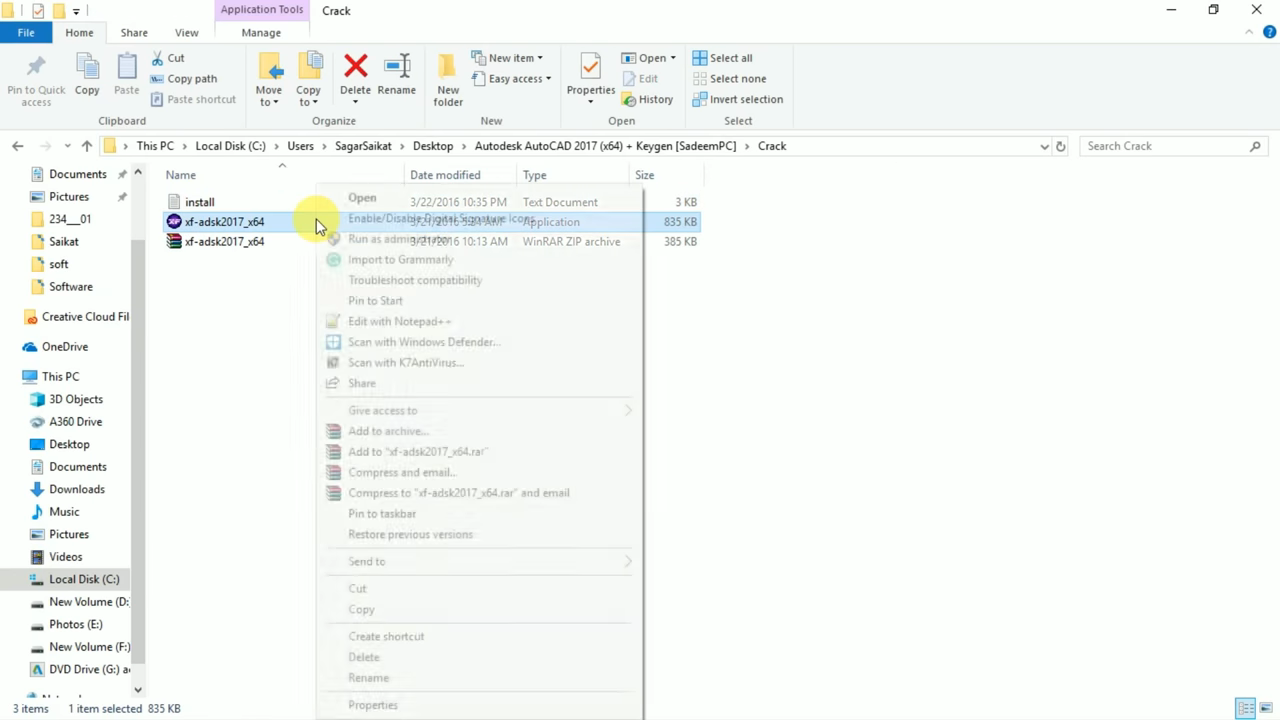Click Desktop in the address path
This screenshot has width=1280, height=720.
coord(433,146)
